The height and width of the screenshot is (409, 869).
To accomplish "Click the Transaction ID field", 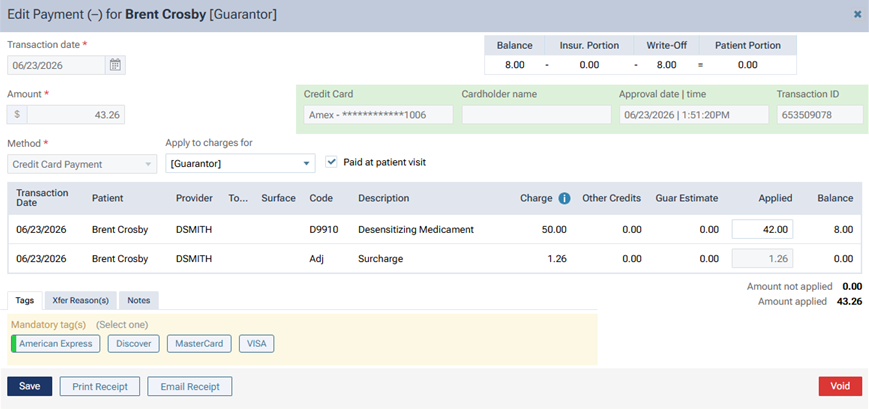I will coord(820,115).
